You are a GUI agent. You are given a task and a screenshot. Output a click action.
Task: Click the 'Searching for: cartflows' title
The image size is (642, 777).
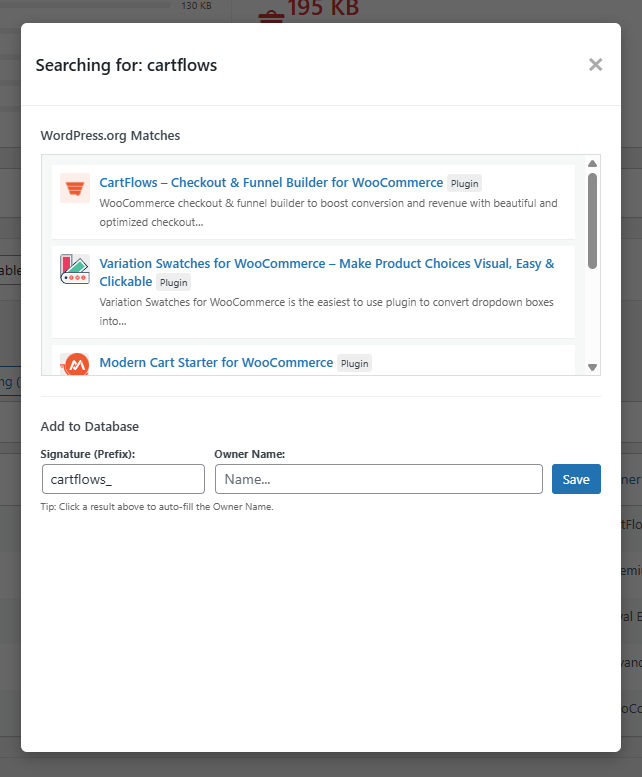click(126, 65)
